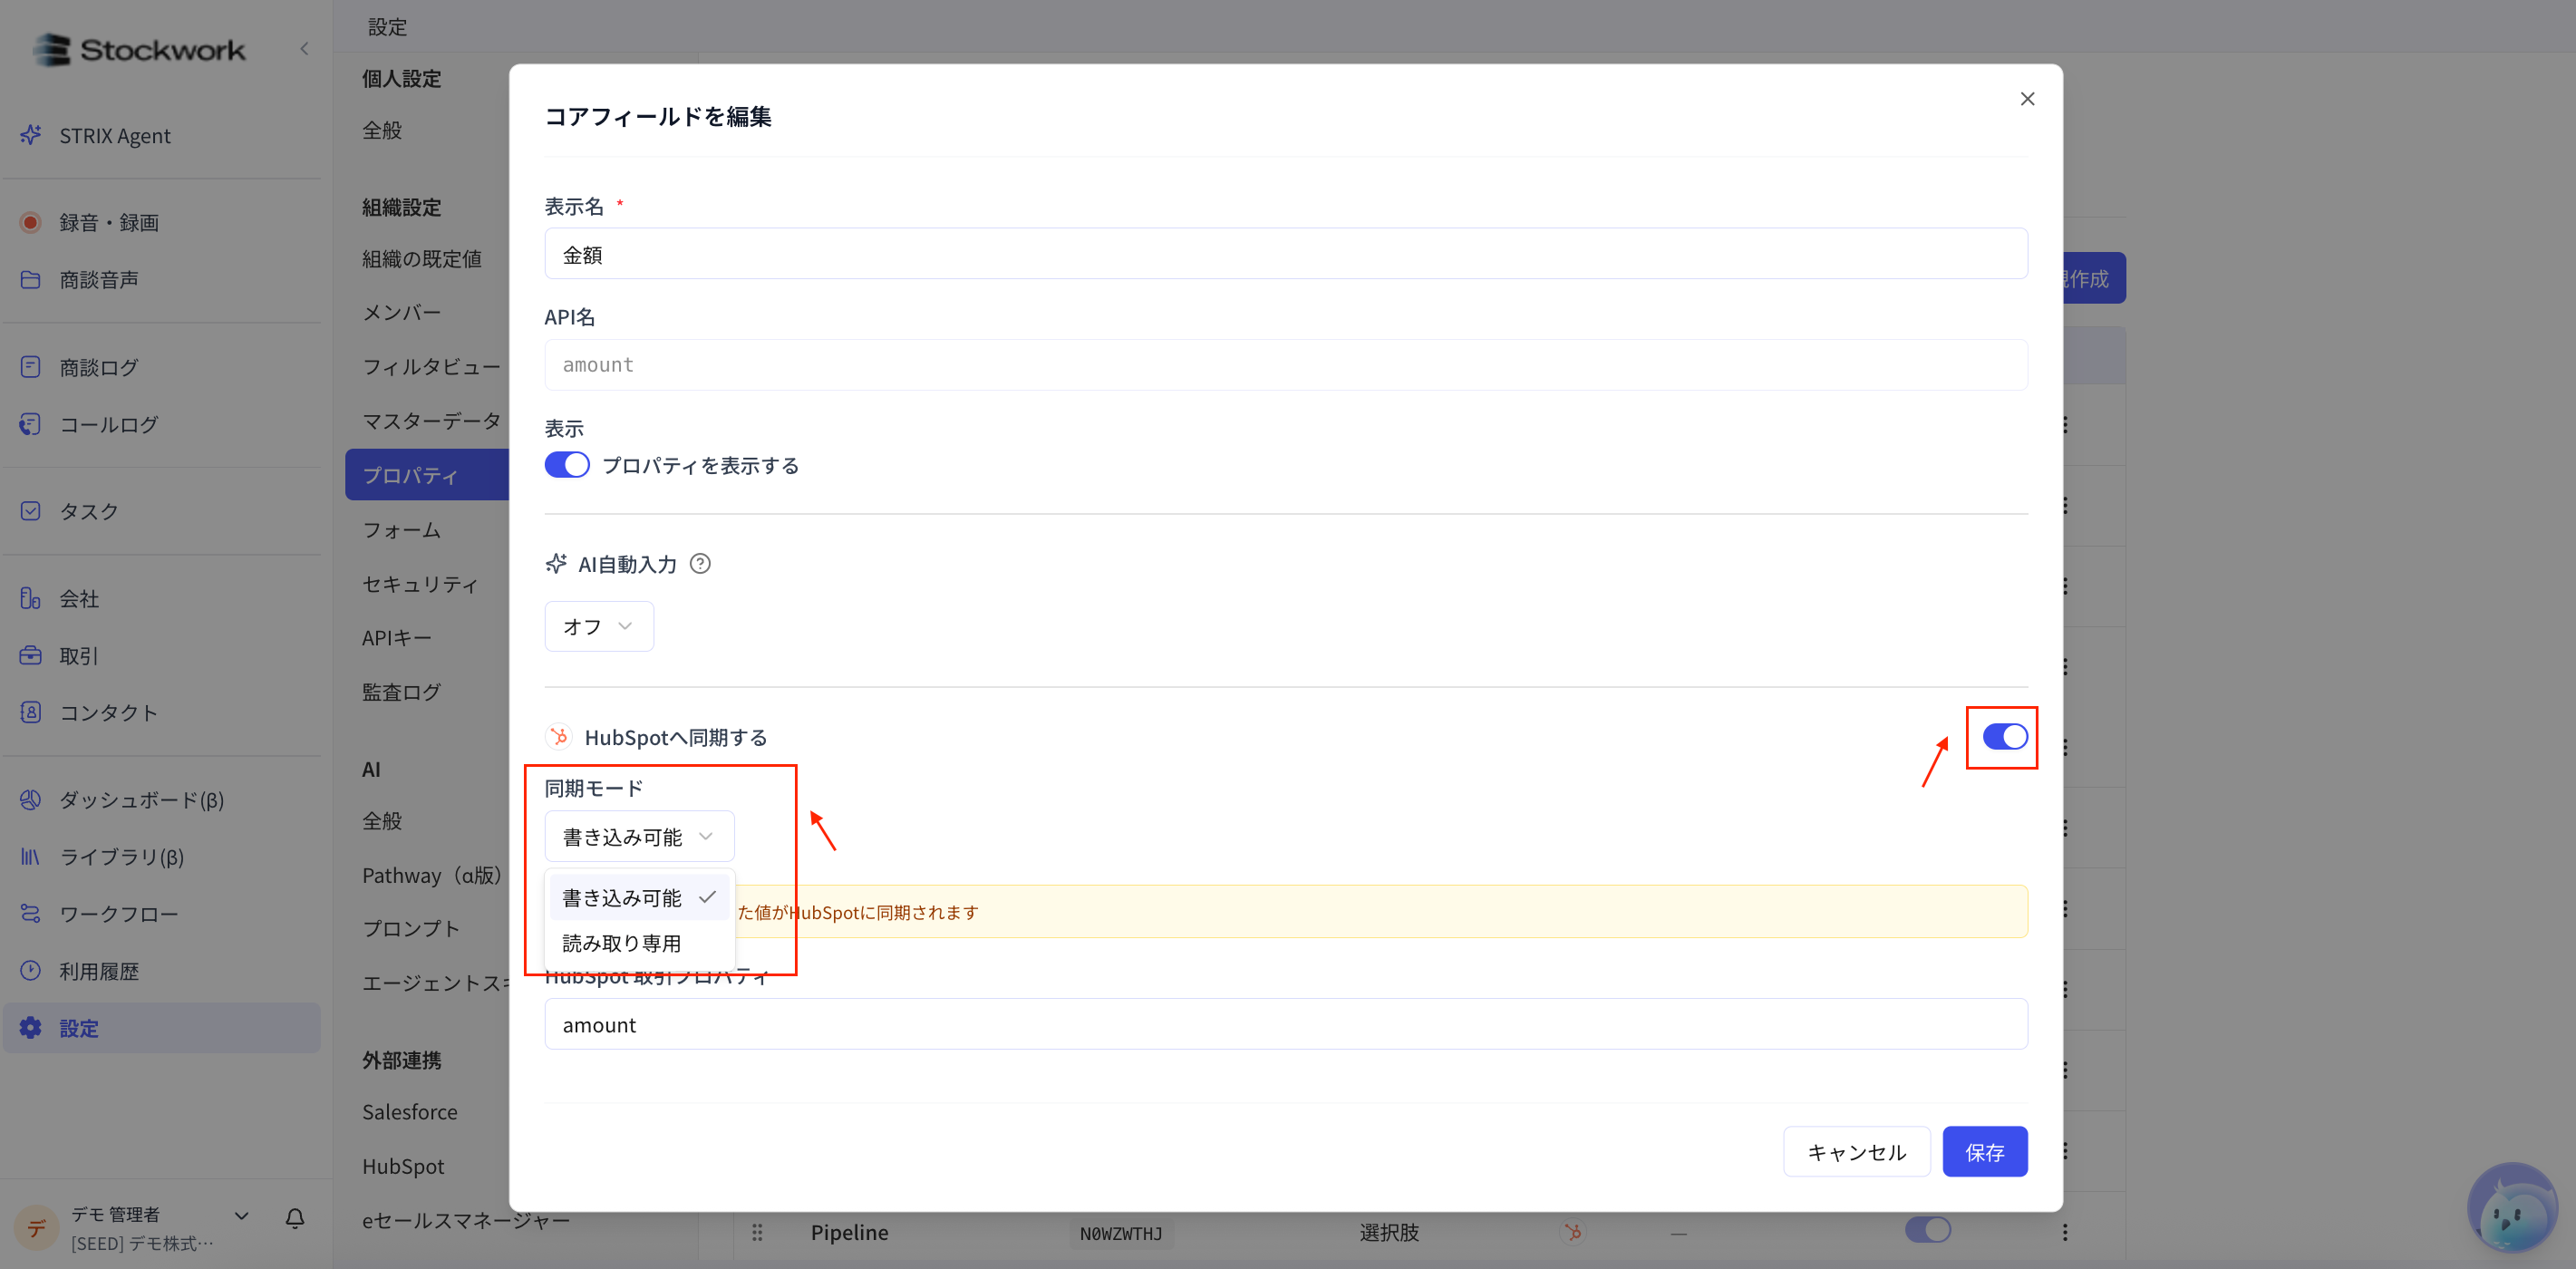Screen dimensions: 2576x1269
Task: Click the API名 amount field
Action: [1286, 365]
